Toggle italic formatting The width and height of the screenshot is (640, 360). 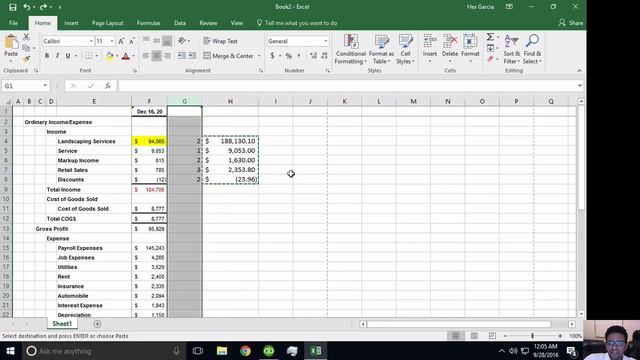(57, 56)
